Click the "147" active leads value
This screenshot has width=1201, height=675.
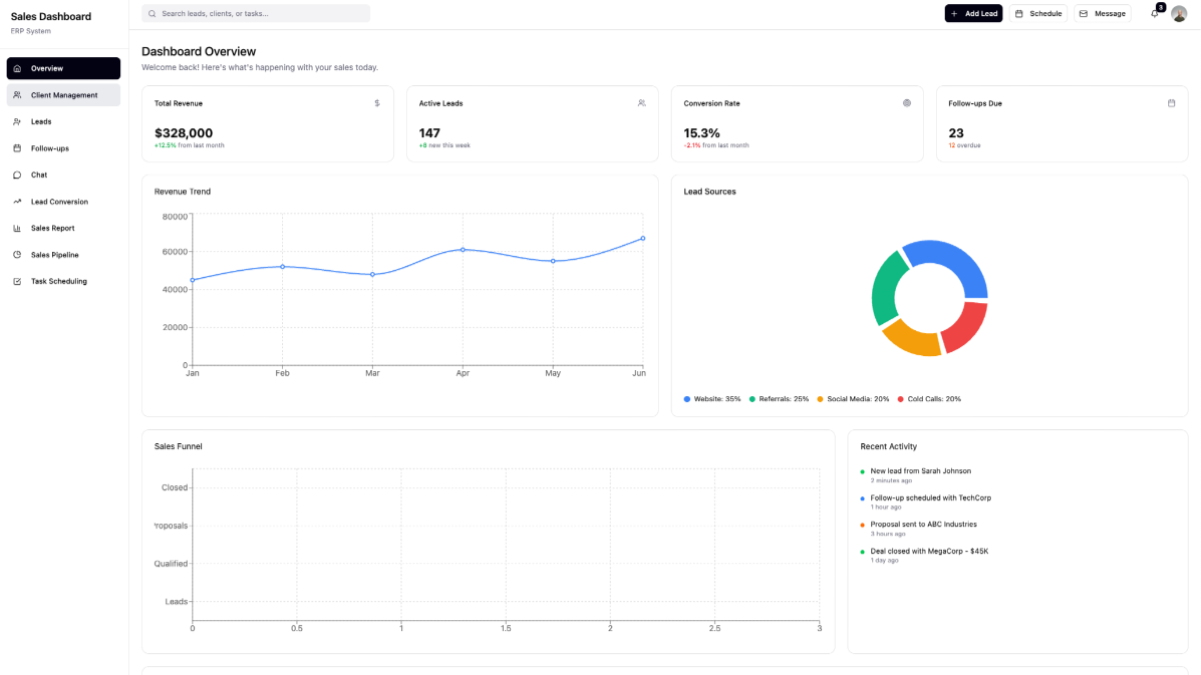tap(430, 133)
